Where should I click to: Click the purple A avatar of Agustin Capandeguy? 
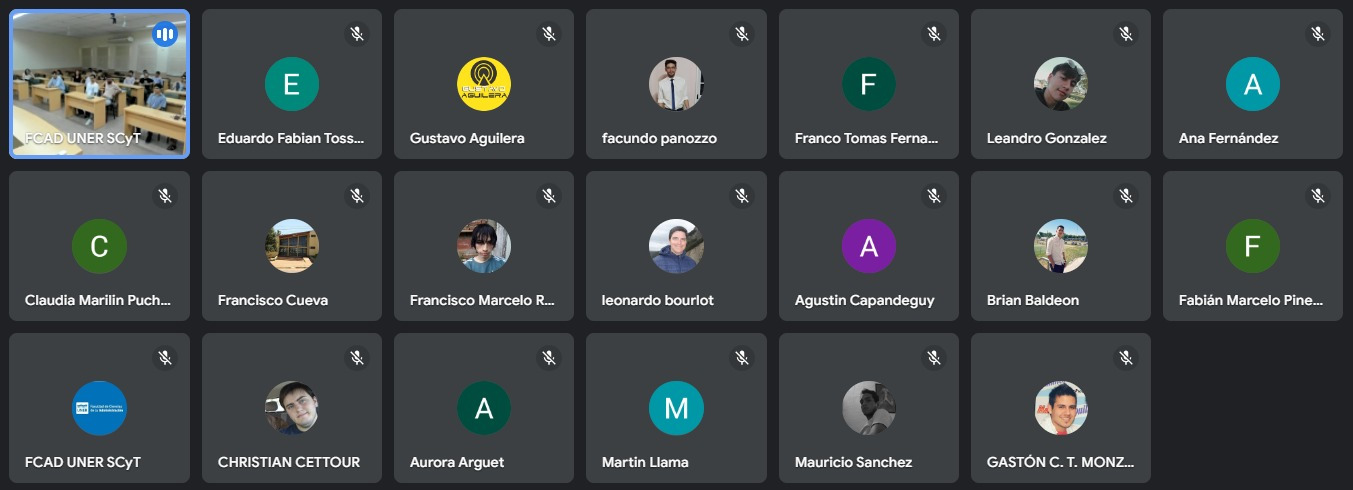click(x=869, y=246)
